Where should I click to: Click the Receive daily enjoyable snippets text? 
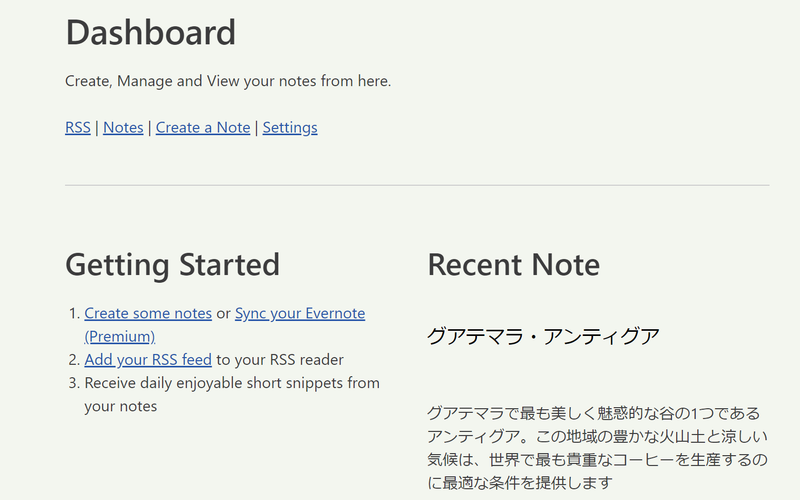(232, 383)
